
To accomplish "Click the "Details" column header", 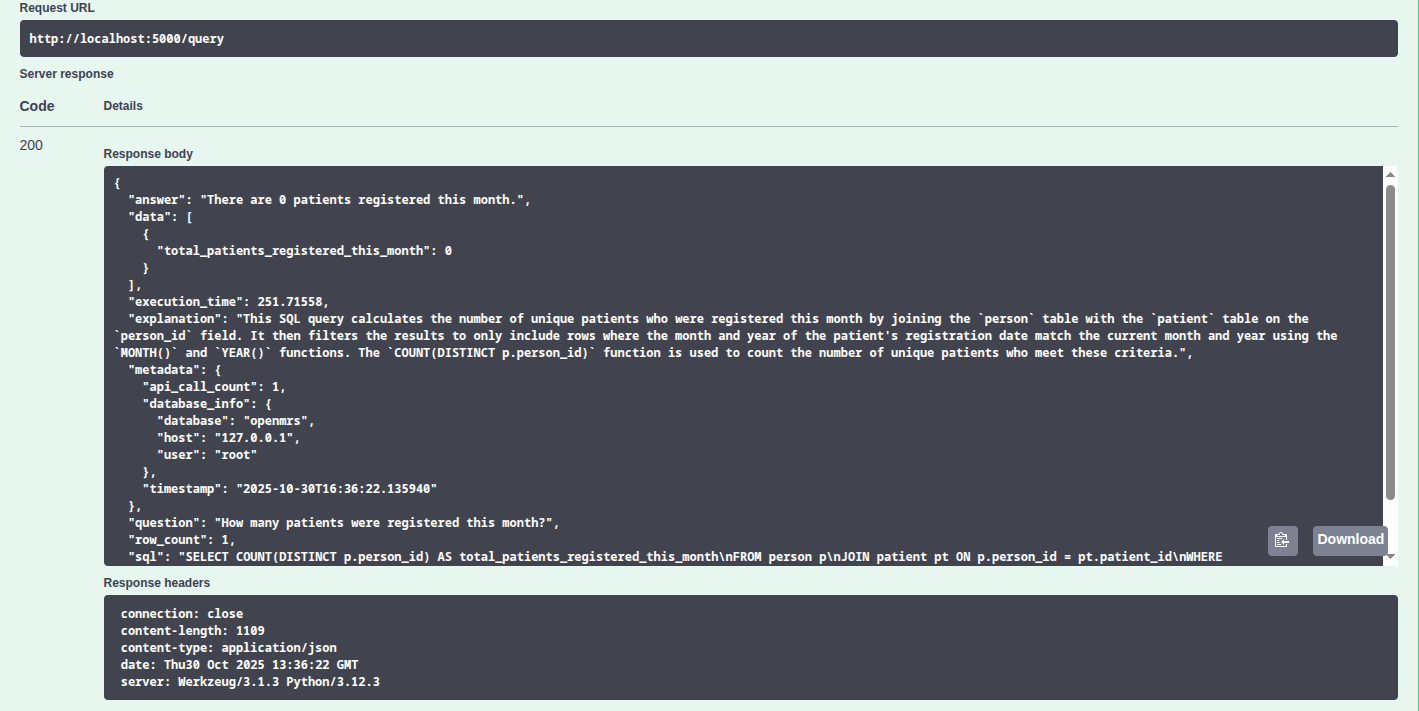I will pos(123,106).
